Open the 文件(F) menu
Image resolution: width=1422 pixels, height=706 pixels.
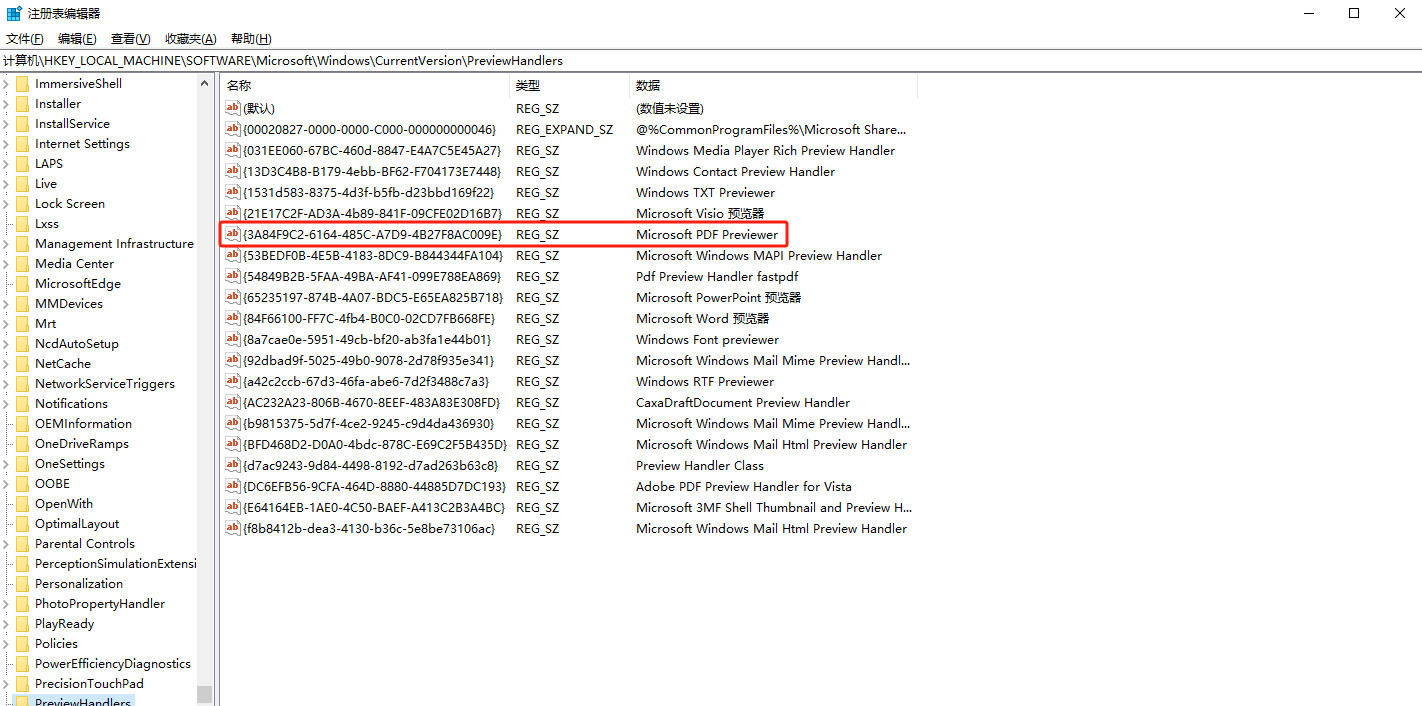[25, 39]
